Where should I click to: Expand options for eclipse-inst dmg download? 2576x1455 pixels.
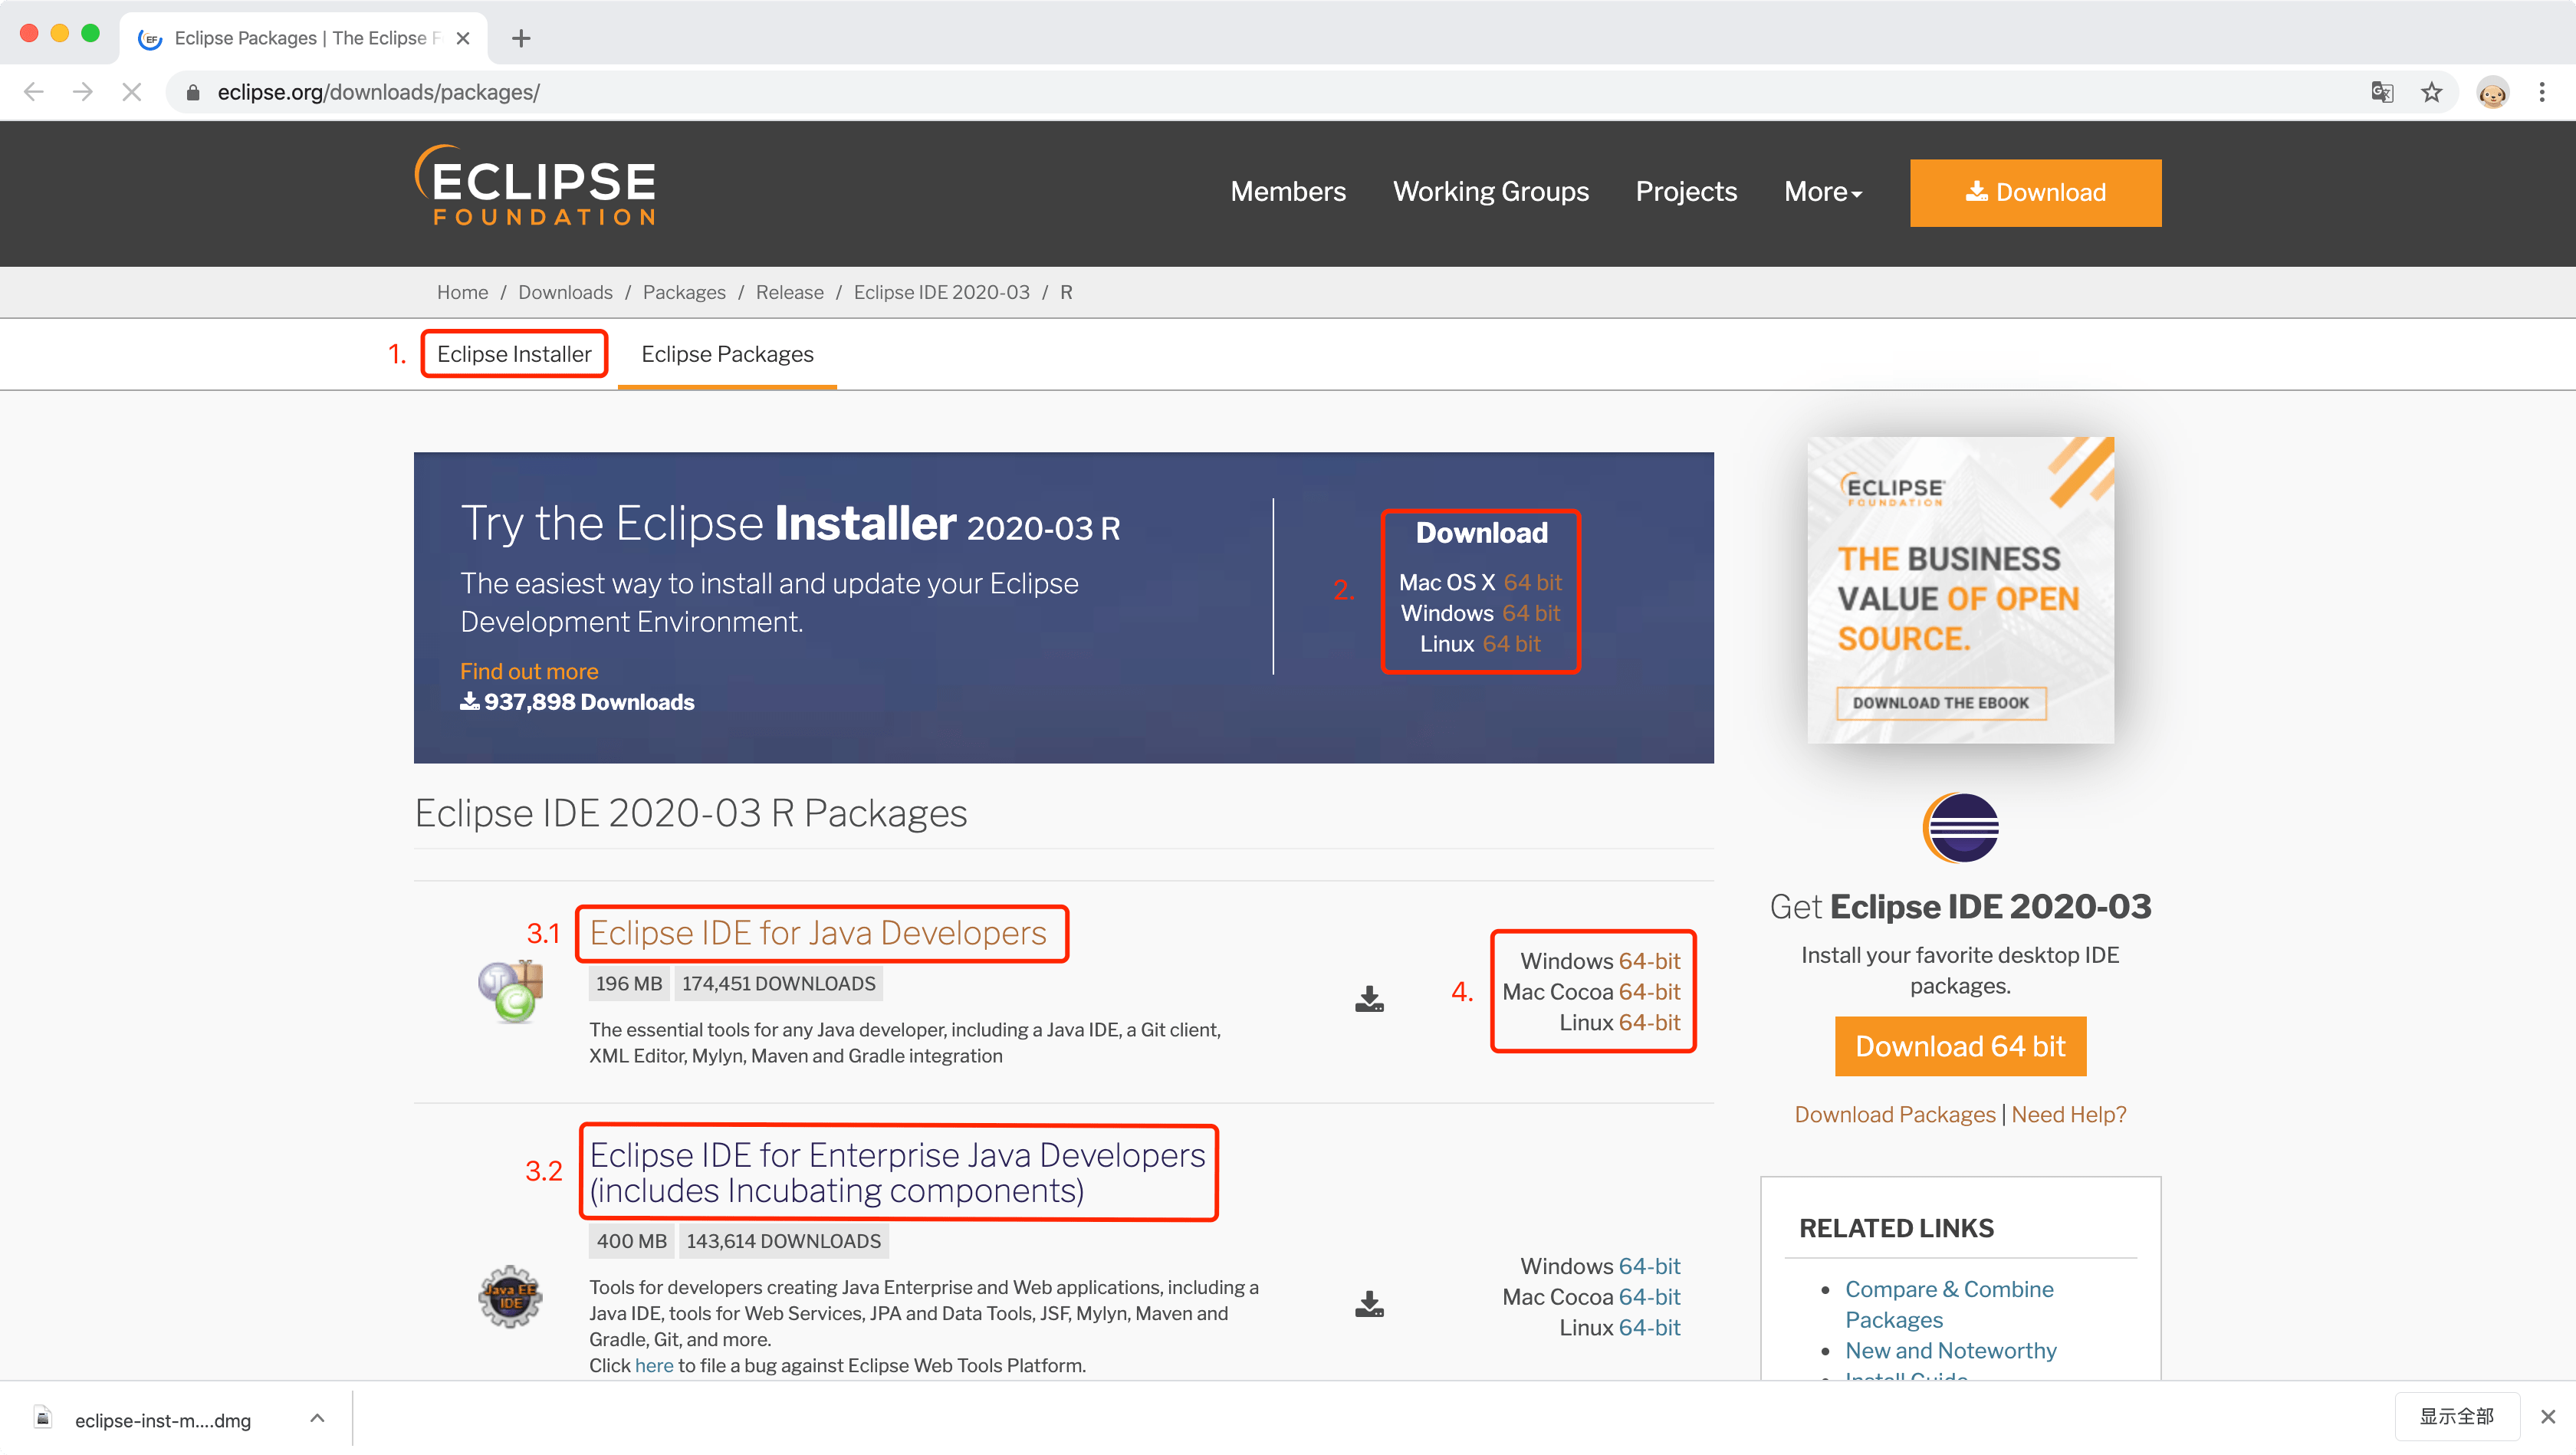(x=317, y=1418)
